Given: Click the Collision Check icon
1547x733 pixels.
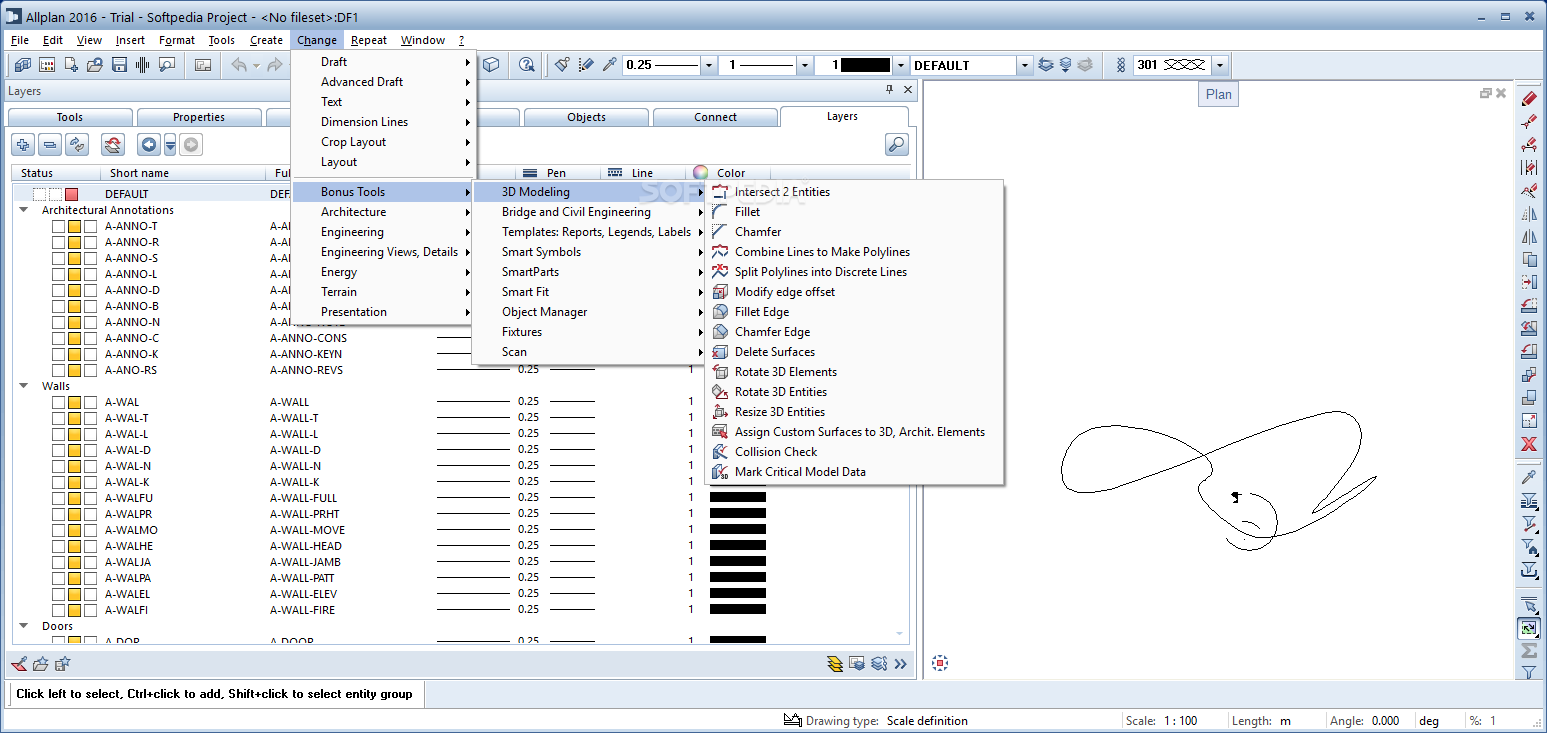Looking at the screenshot, I should (719, 452).
